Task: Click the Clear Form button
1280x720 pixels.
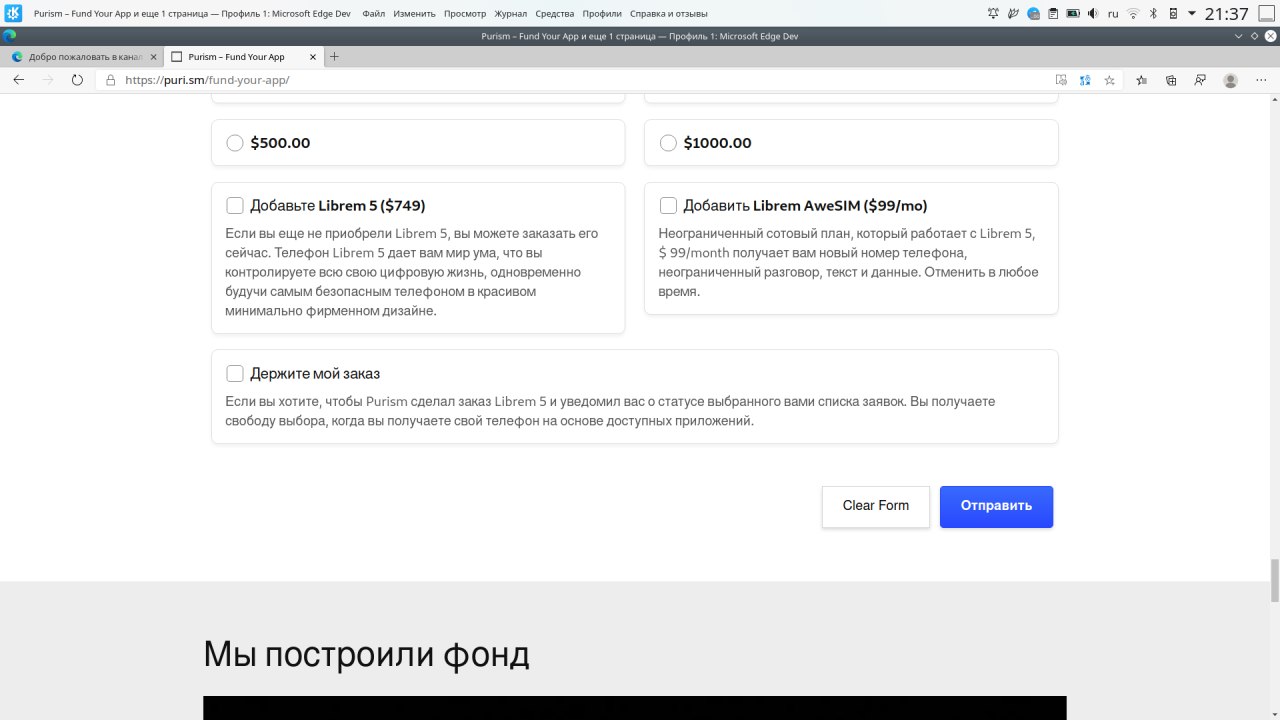Action: [x=876, y=506]
